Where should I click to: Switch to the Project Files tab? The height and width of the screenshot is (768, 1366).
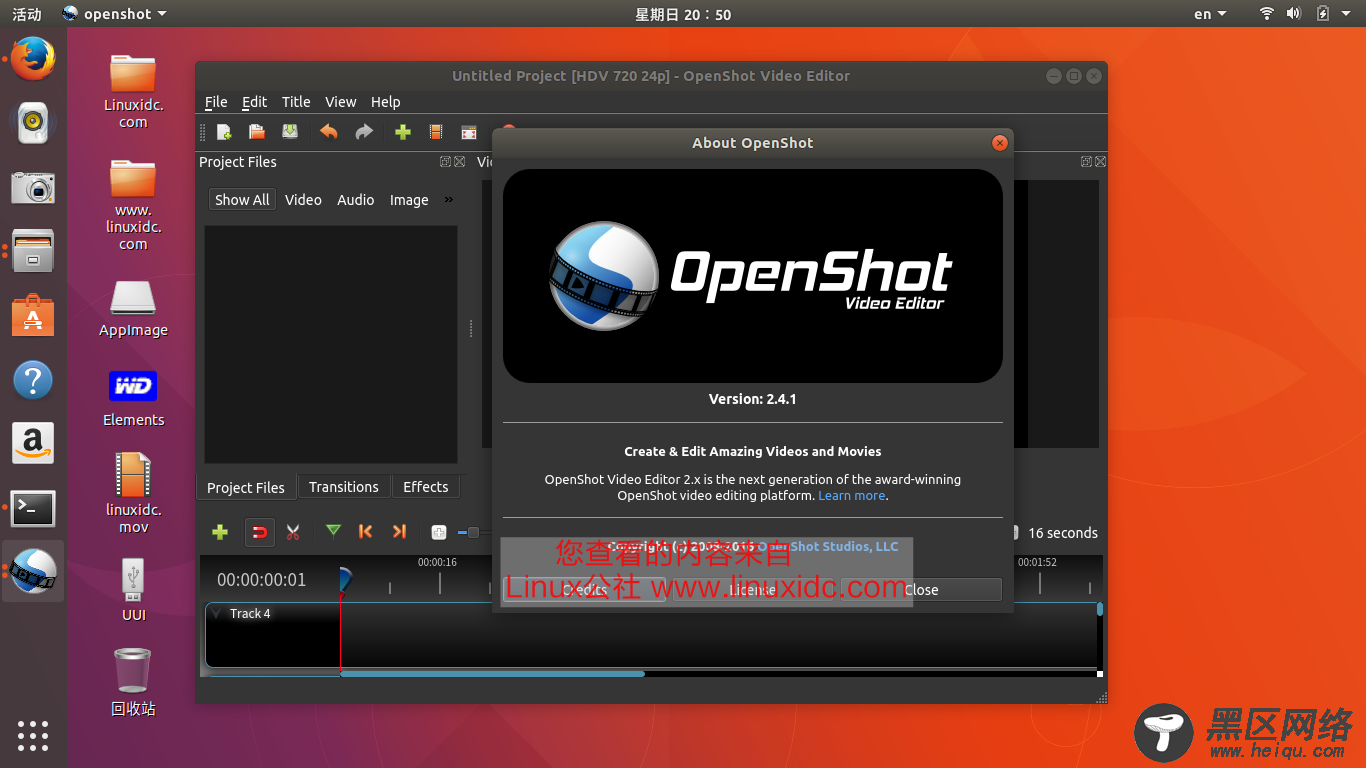246,487
